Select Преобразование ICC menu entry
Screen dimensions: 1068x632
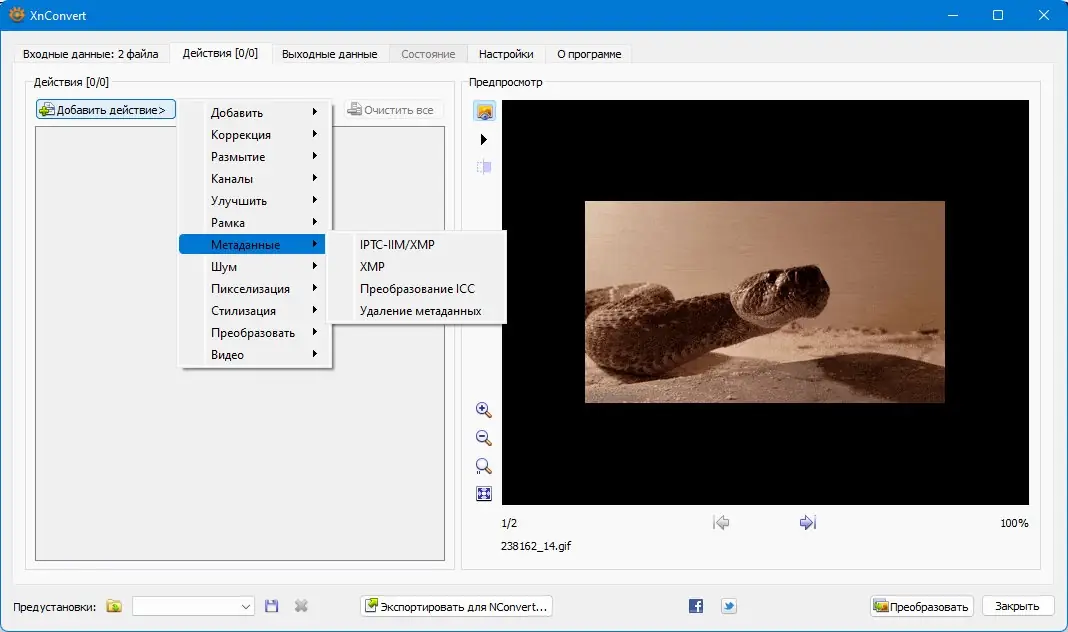point(417,289)
